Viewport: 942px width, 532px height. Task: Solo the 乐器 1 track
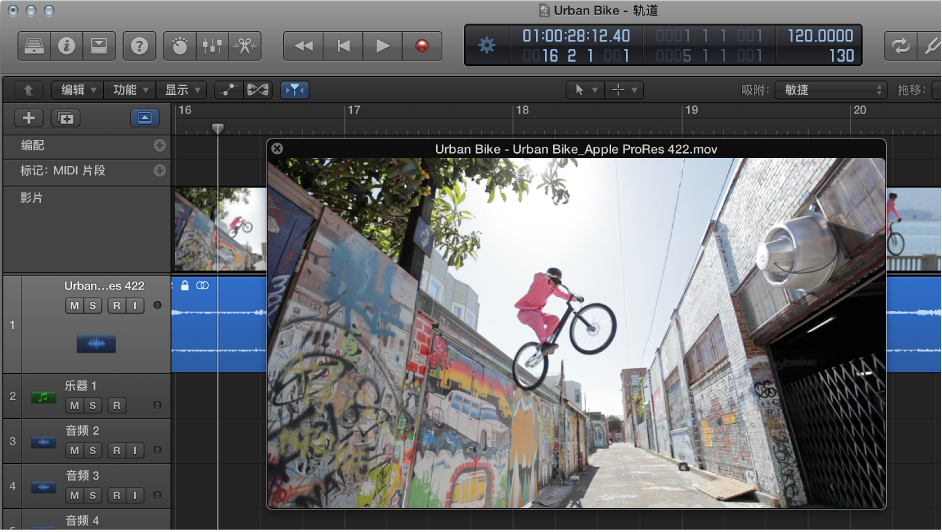pos(93,405)
